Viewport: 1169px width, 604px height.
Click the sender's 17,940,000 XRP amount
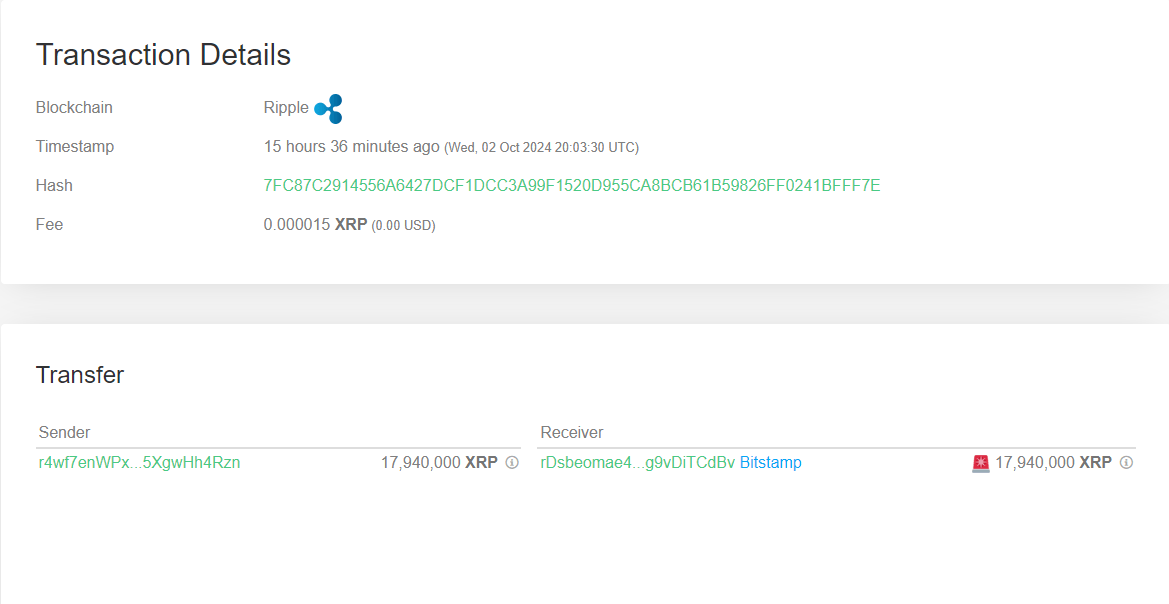coord(438,463)
